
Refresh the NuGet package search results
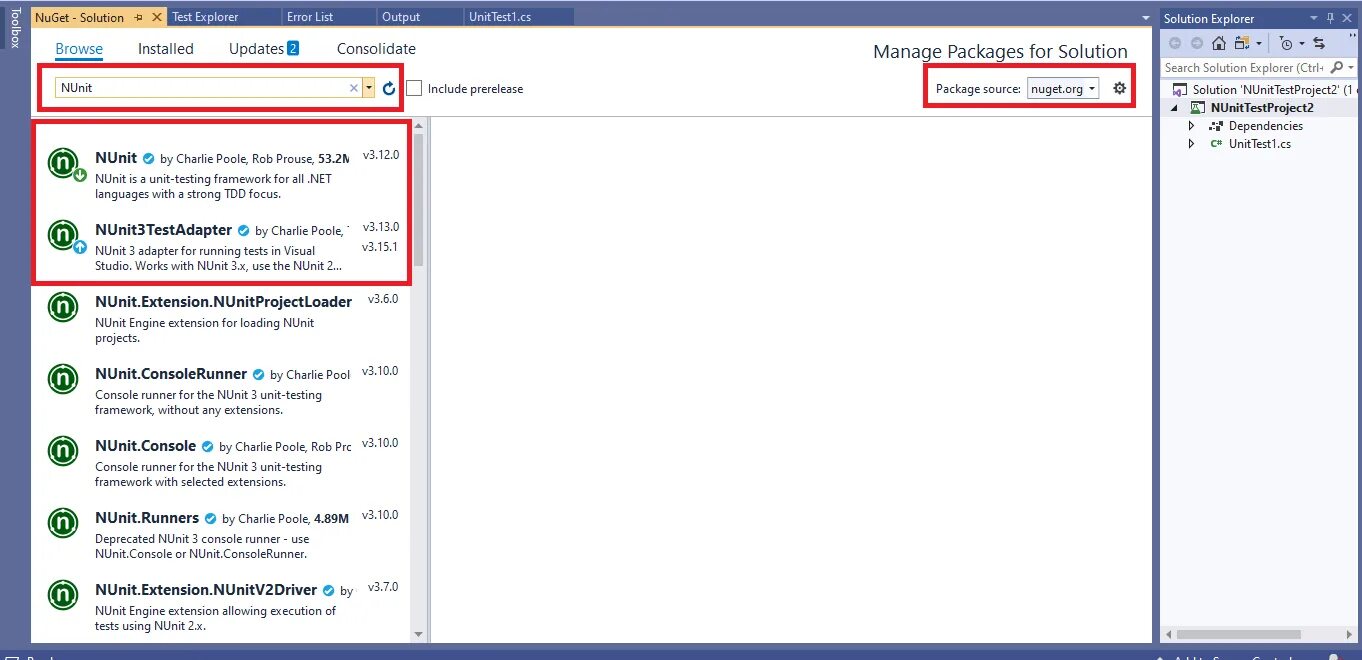pos(389,88)
